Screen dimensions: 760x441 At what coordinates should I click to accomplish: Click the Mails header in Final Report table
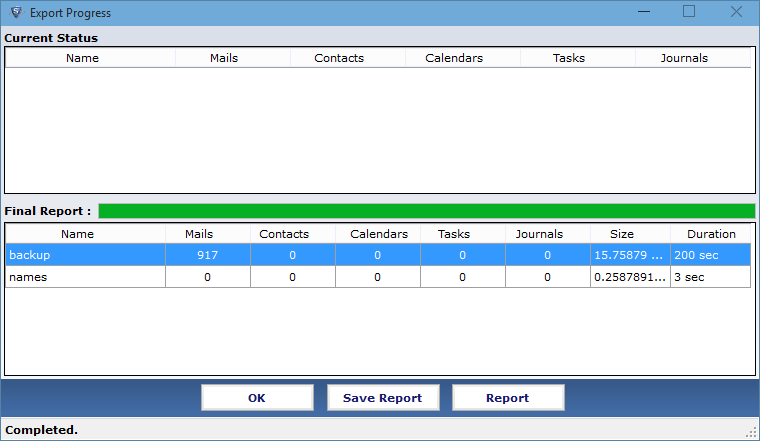(199, 234)
